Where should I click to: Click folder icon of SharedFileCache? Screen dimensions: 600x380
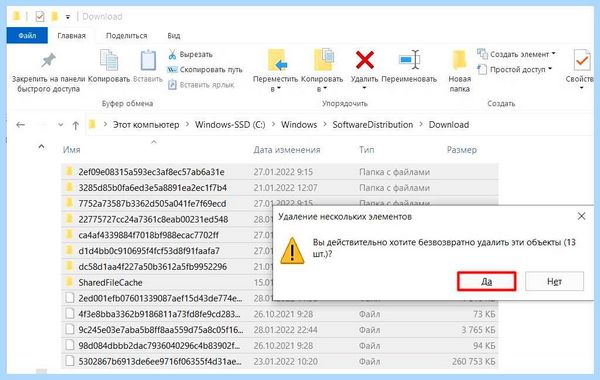69,282
